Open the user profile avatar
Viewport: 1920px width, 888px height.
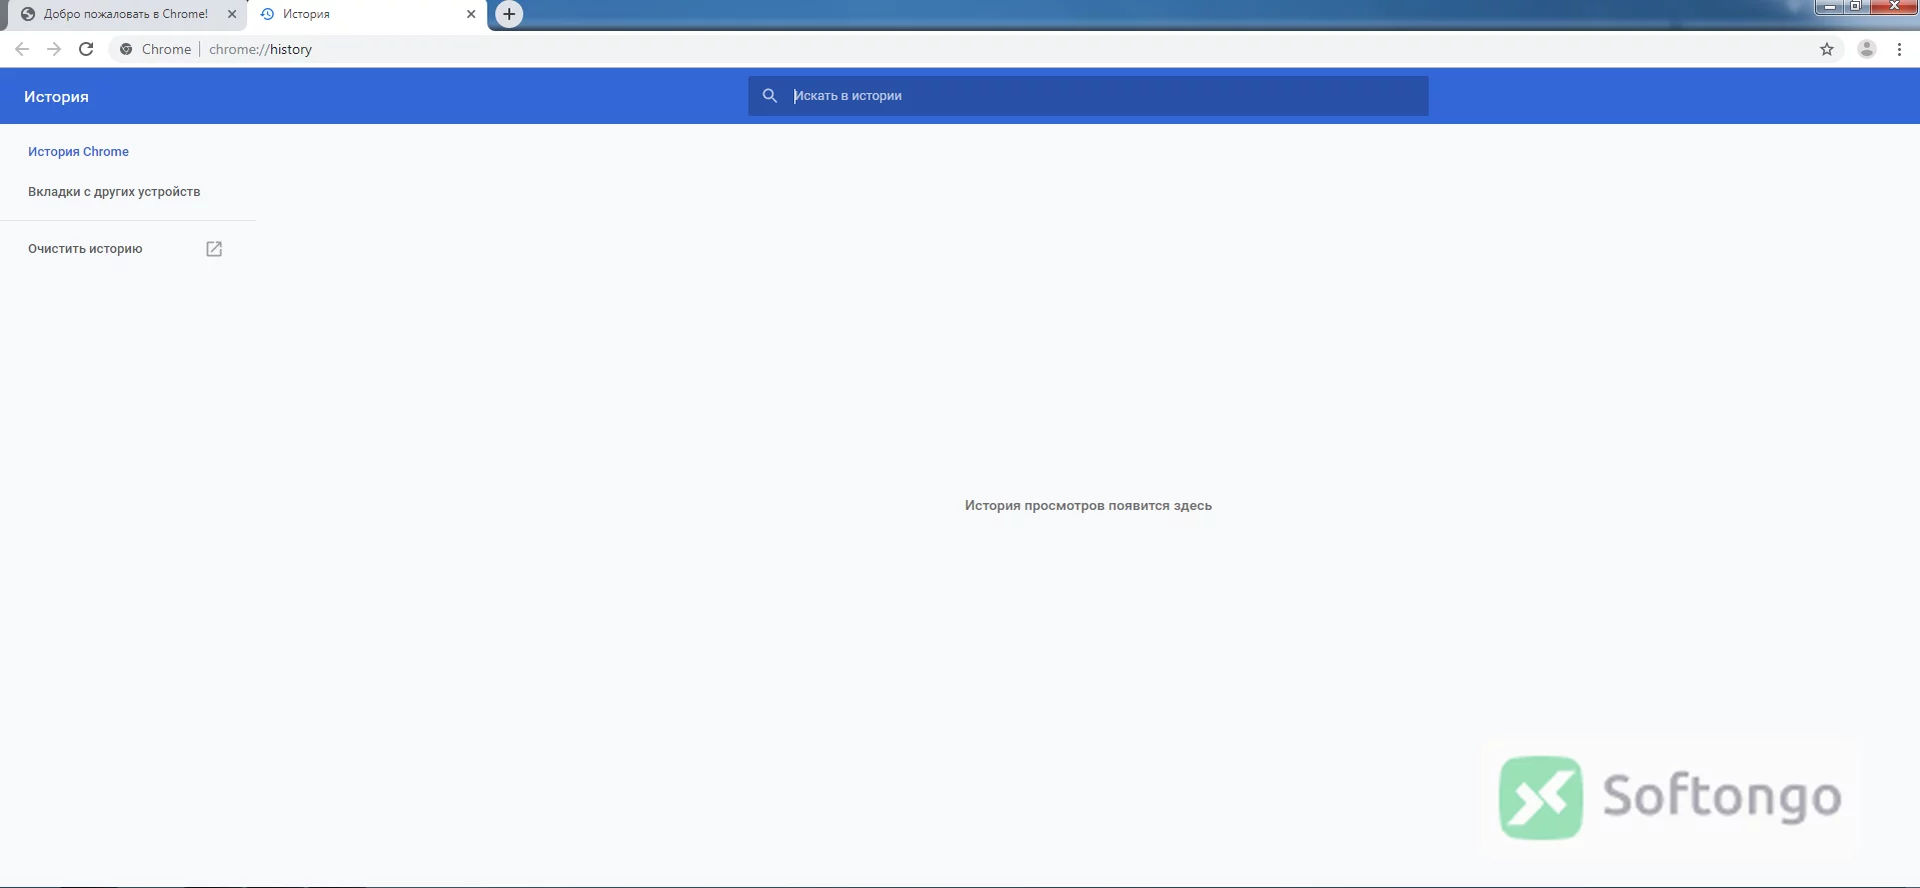[x=1867, y=49]
